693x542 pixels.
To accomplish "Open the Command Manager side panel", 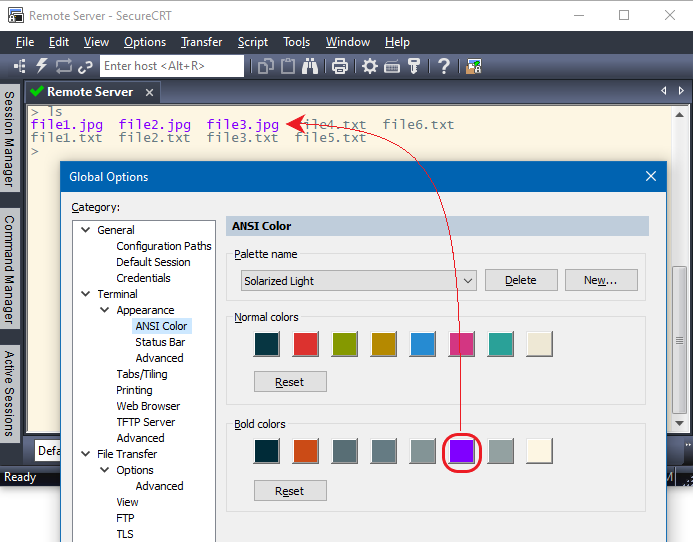I will (x=9, y=269).
